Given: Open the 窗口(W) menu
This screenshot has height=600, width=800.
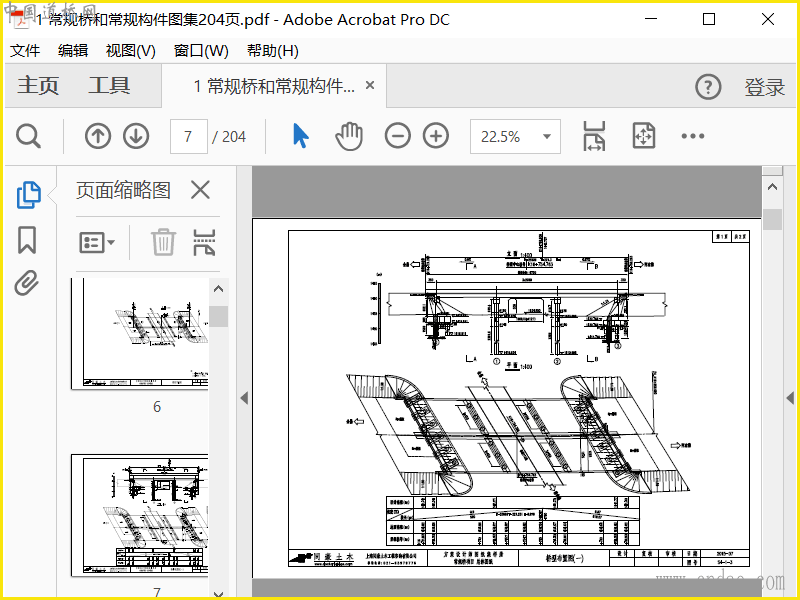Looking at the screenshot, I should click(201, 51).
